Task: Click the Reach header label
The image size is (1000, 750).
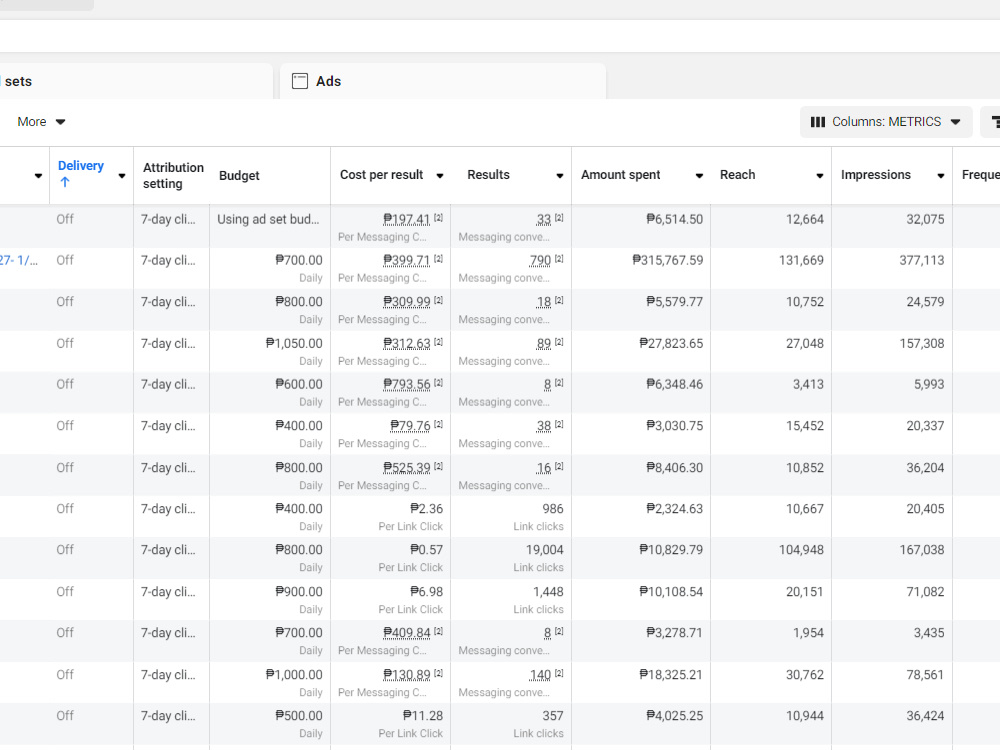Action: coord(737,175)
